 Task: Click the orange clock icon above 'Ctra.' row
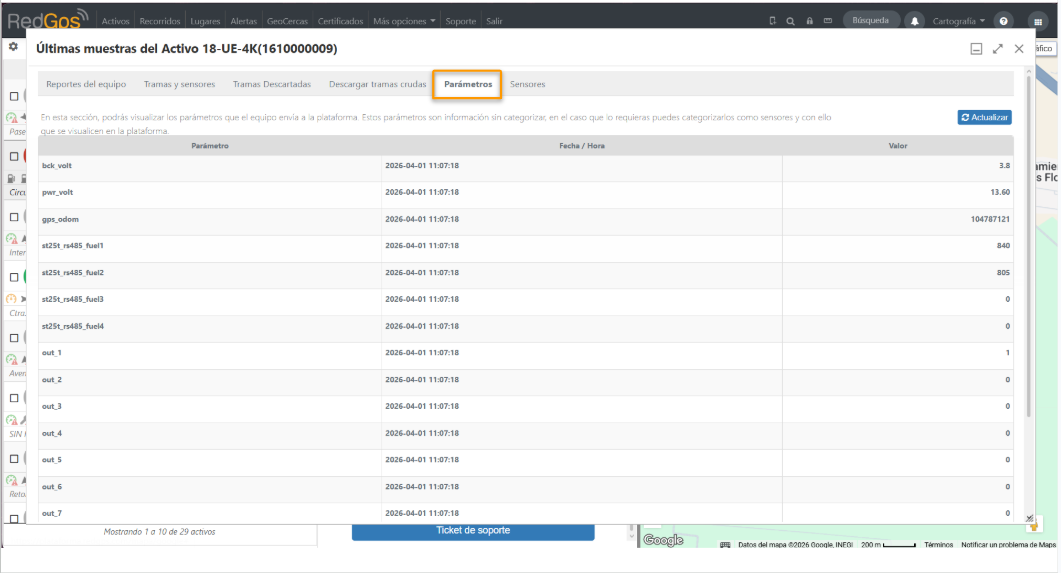tap(11, 298)
